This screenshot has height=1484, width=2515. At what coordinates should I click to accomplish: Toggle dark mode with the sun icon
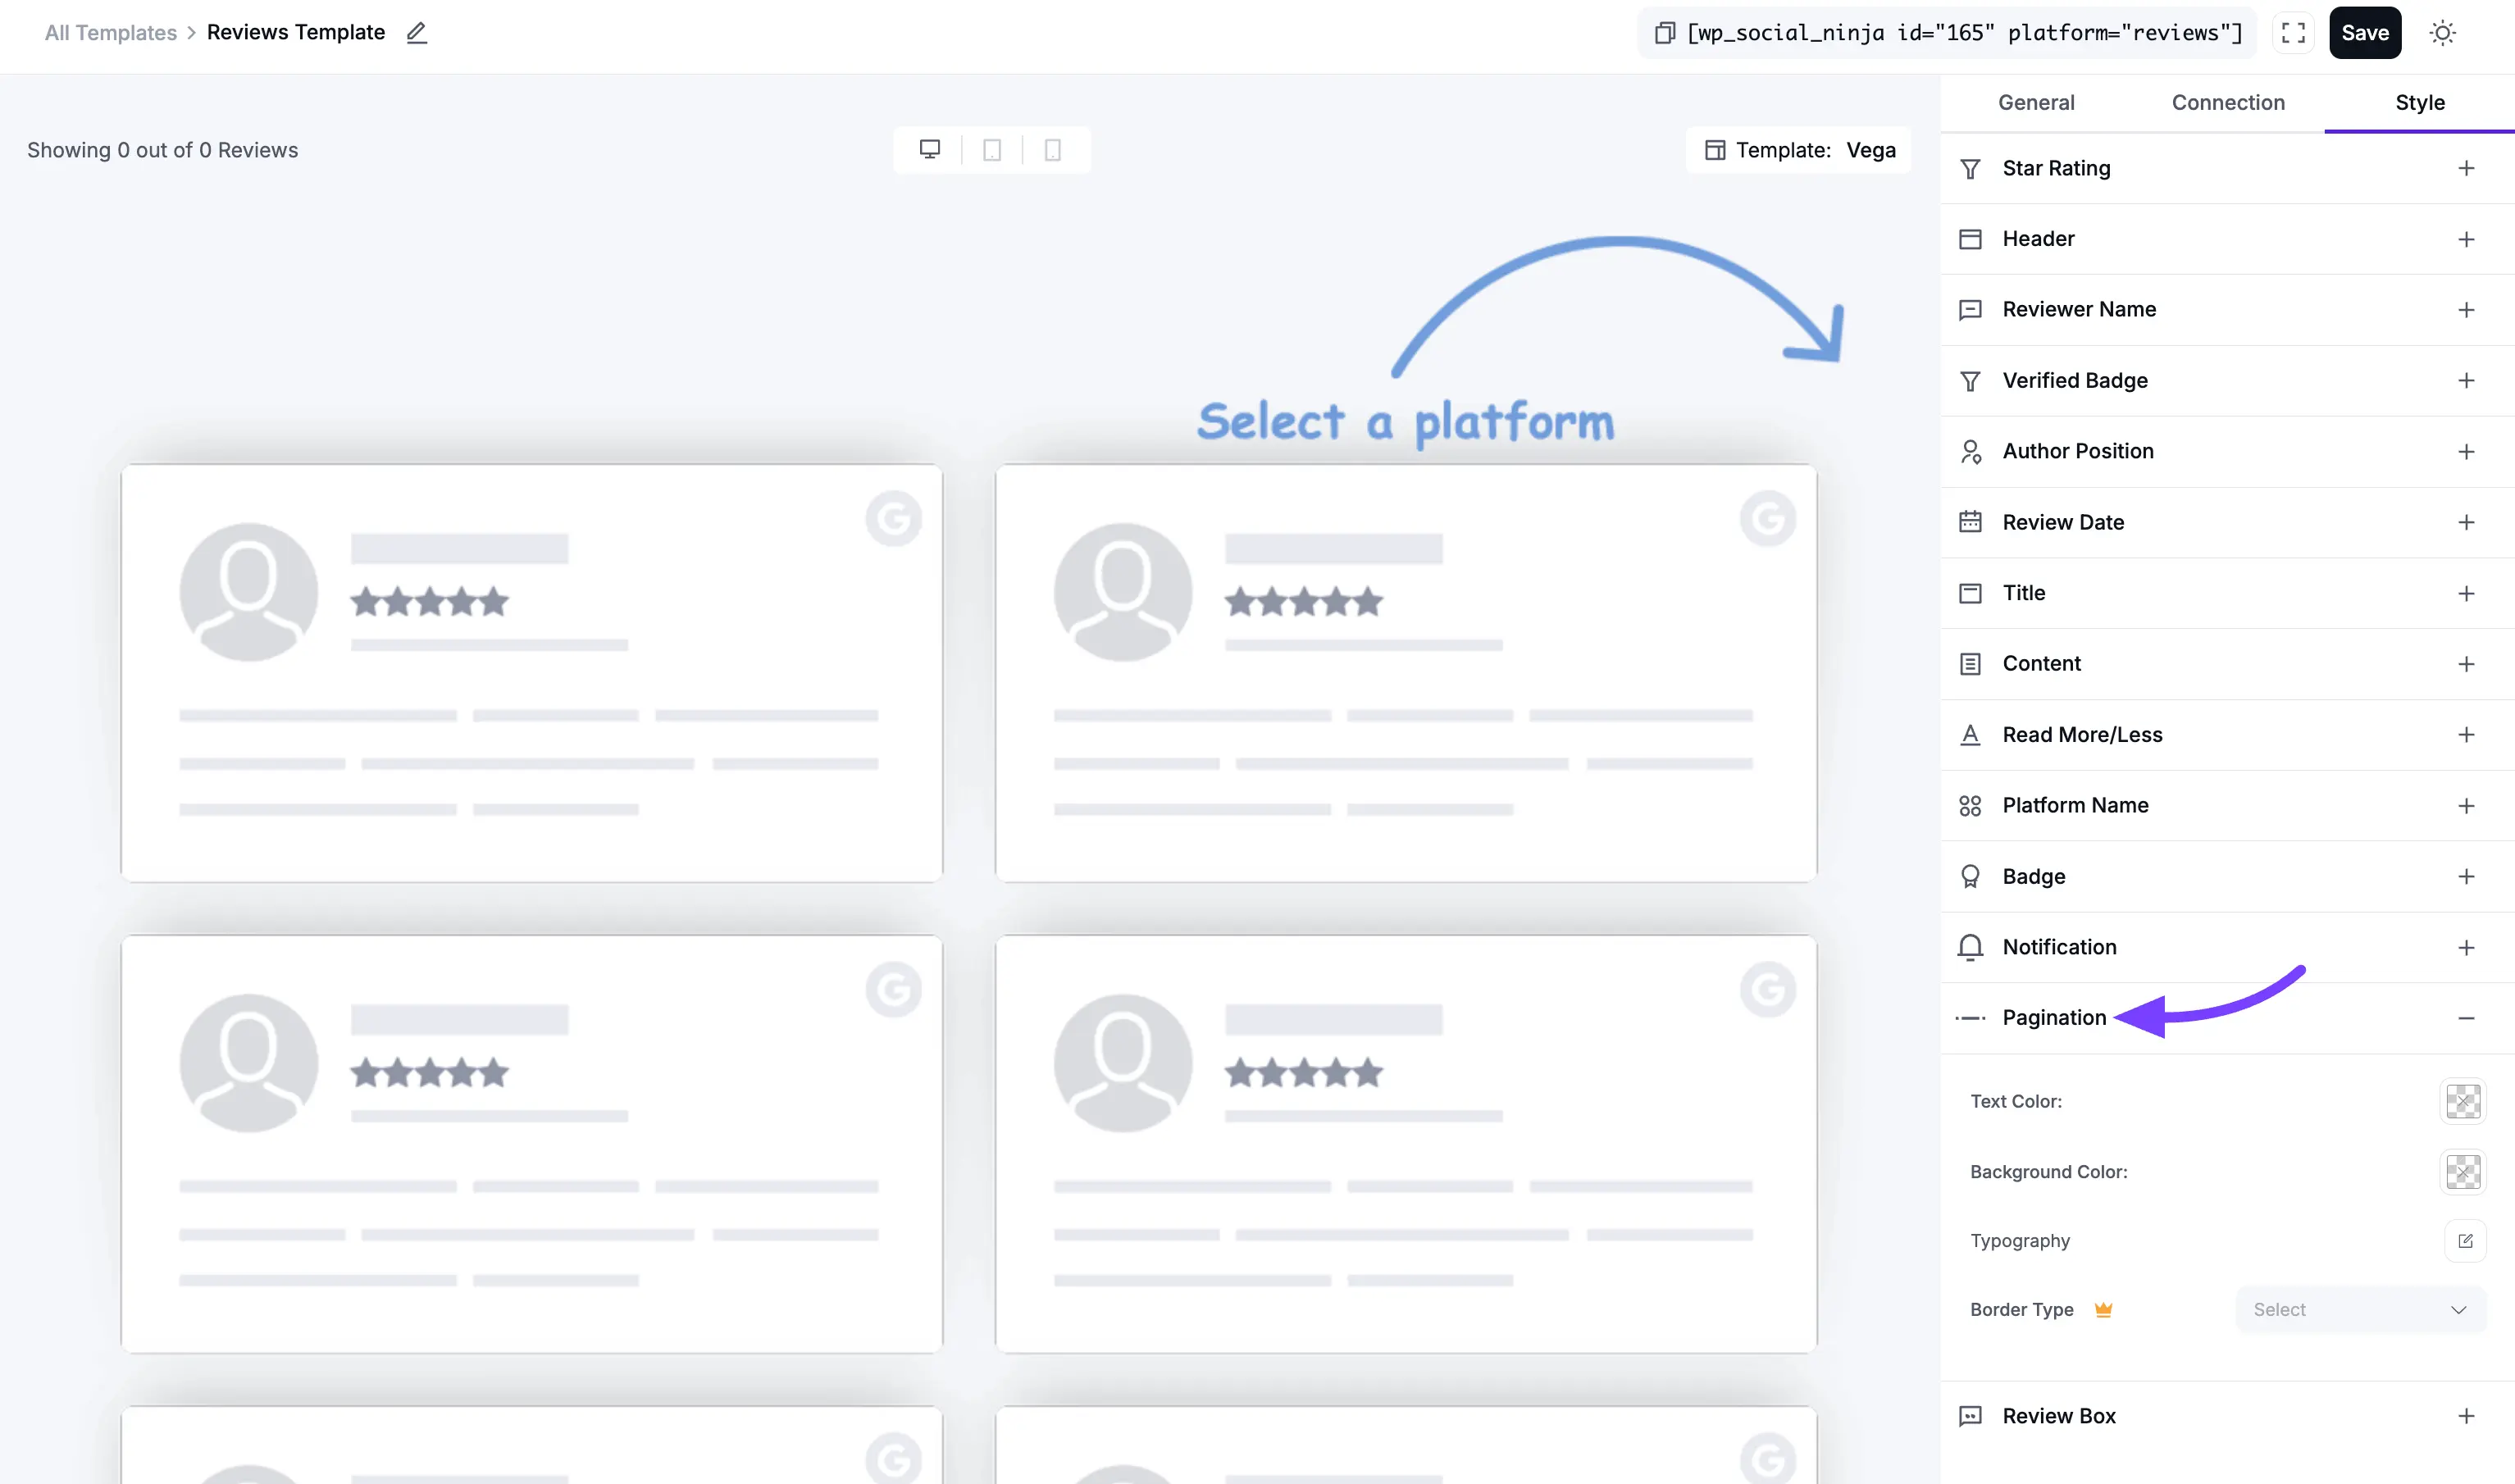click(2443, 33)
